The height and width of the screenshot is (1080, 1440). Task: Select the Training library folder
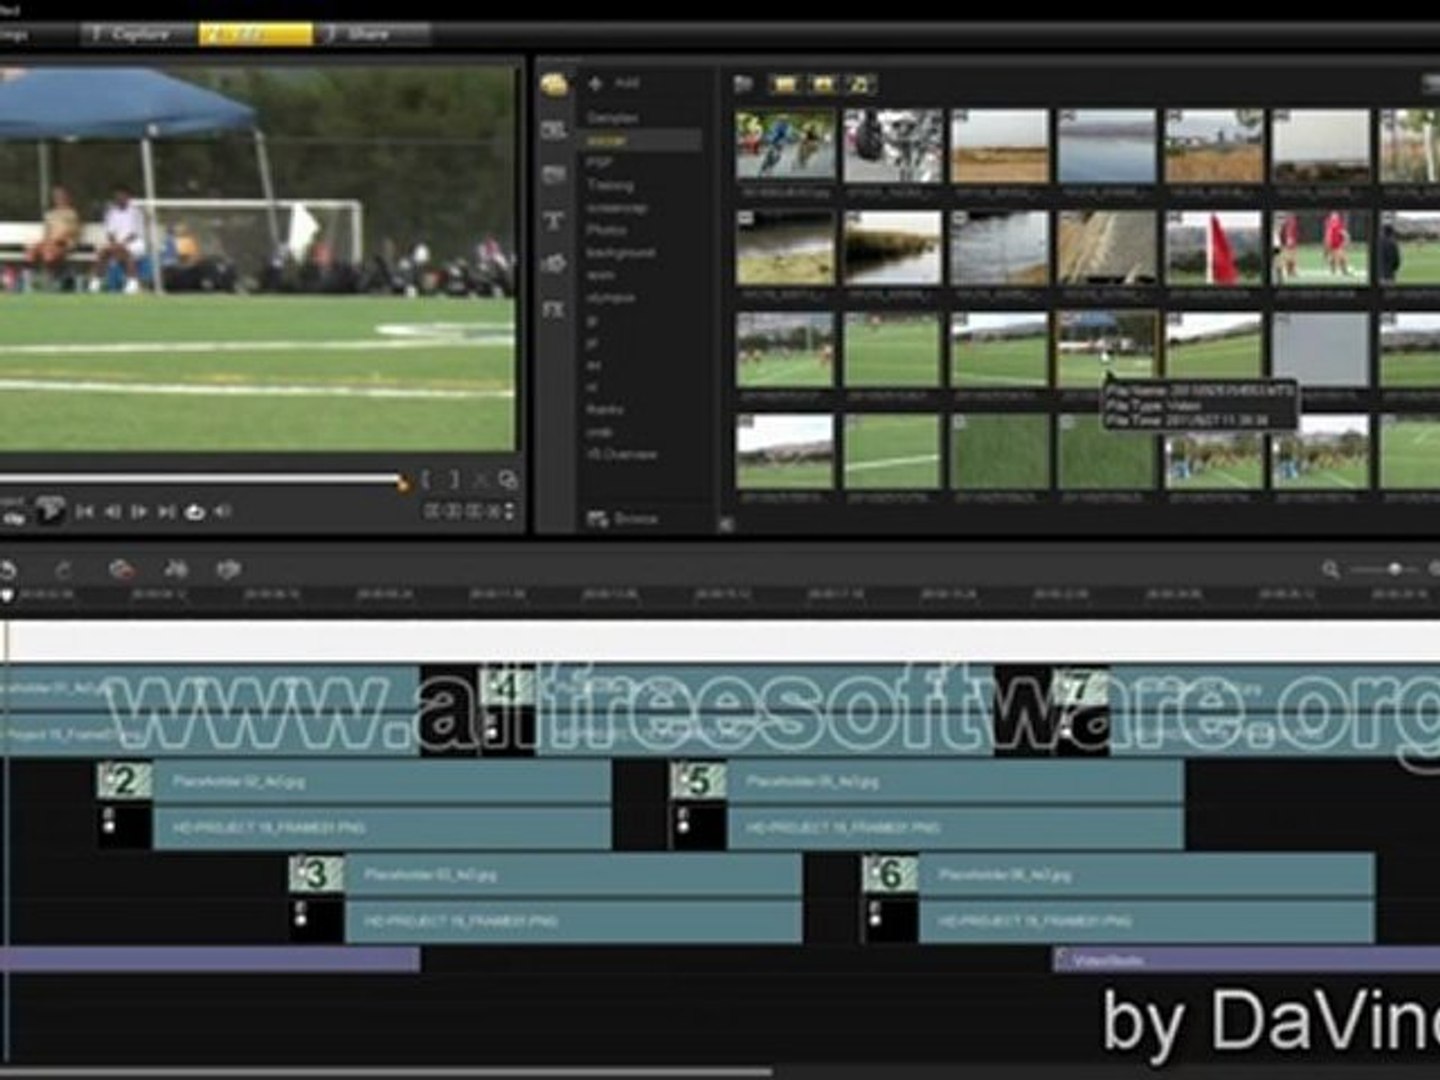609,185
